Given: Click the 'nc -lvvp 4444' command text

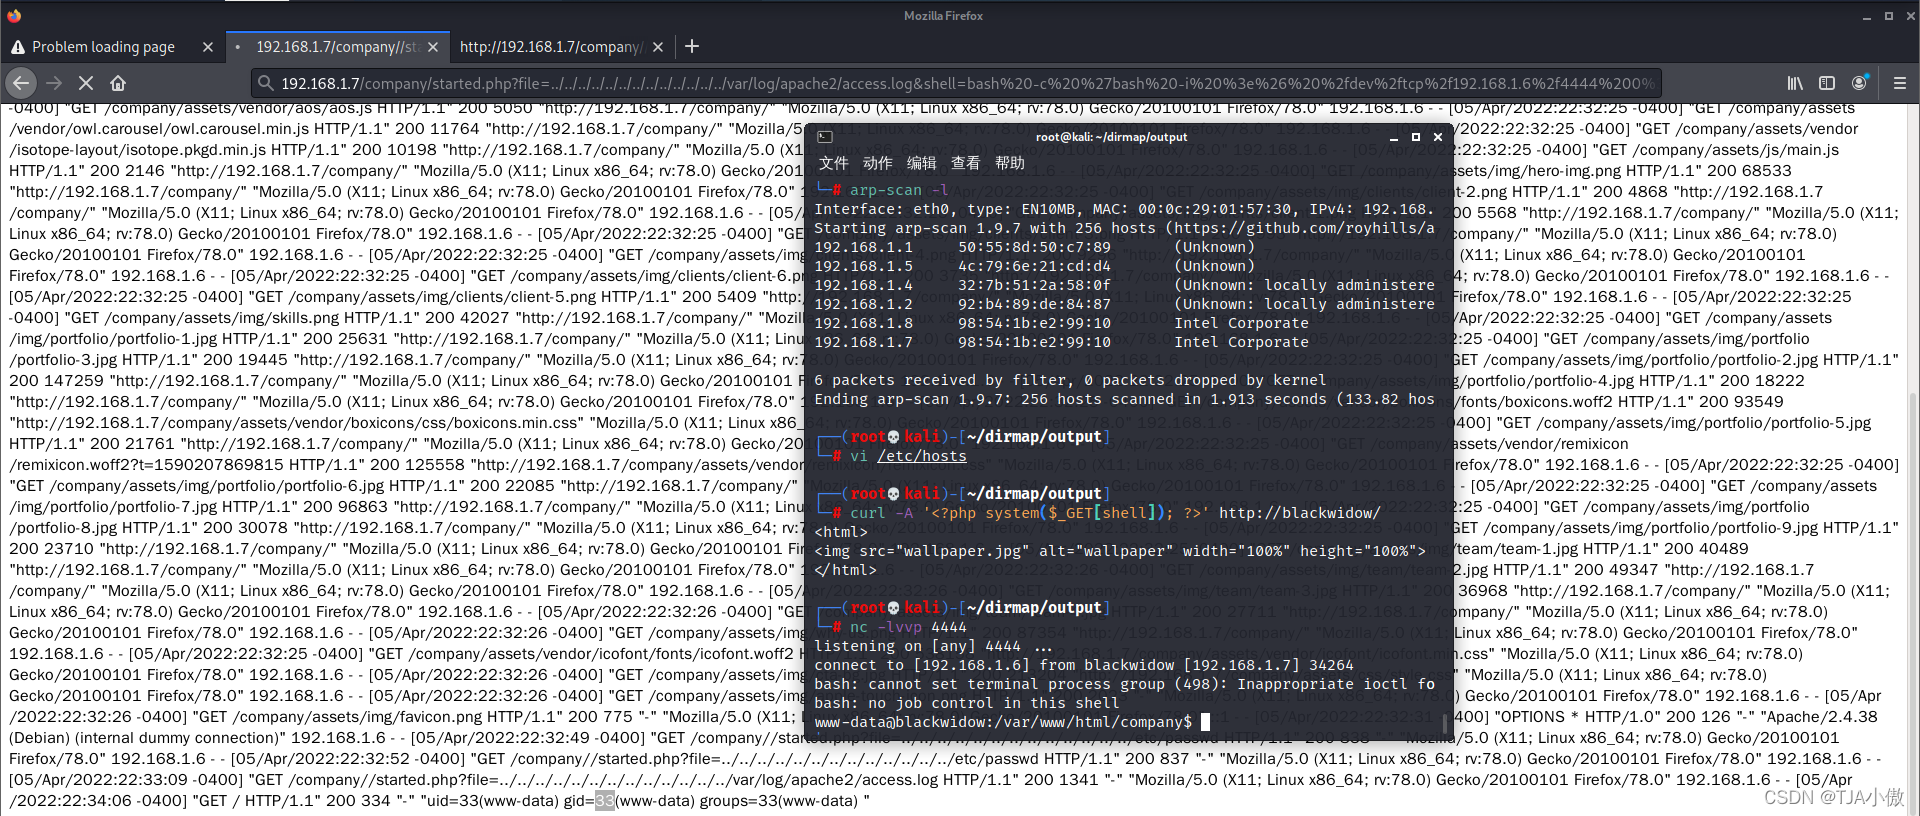Looking at the screenshot, I should [x=908, y=627].
